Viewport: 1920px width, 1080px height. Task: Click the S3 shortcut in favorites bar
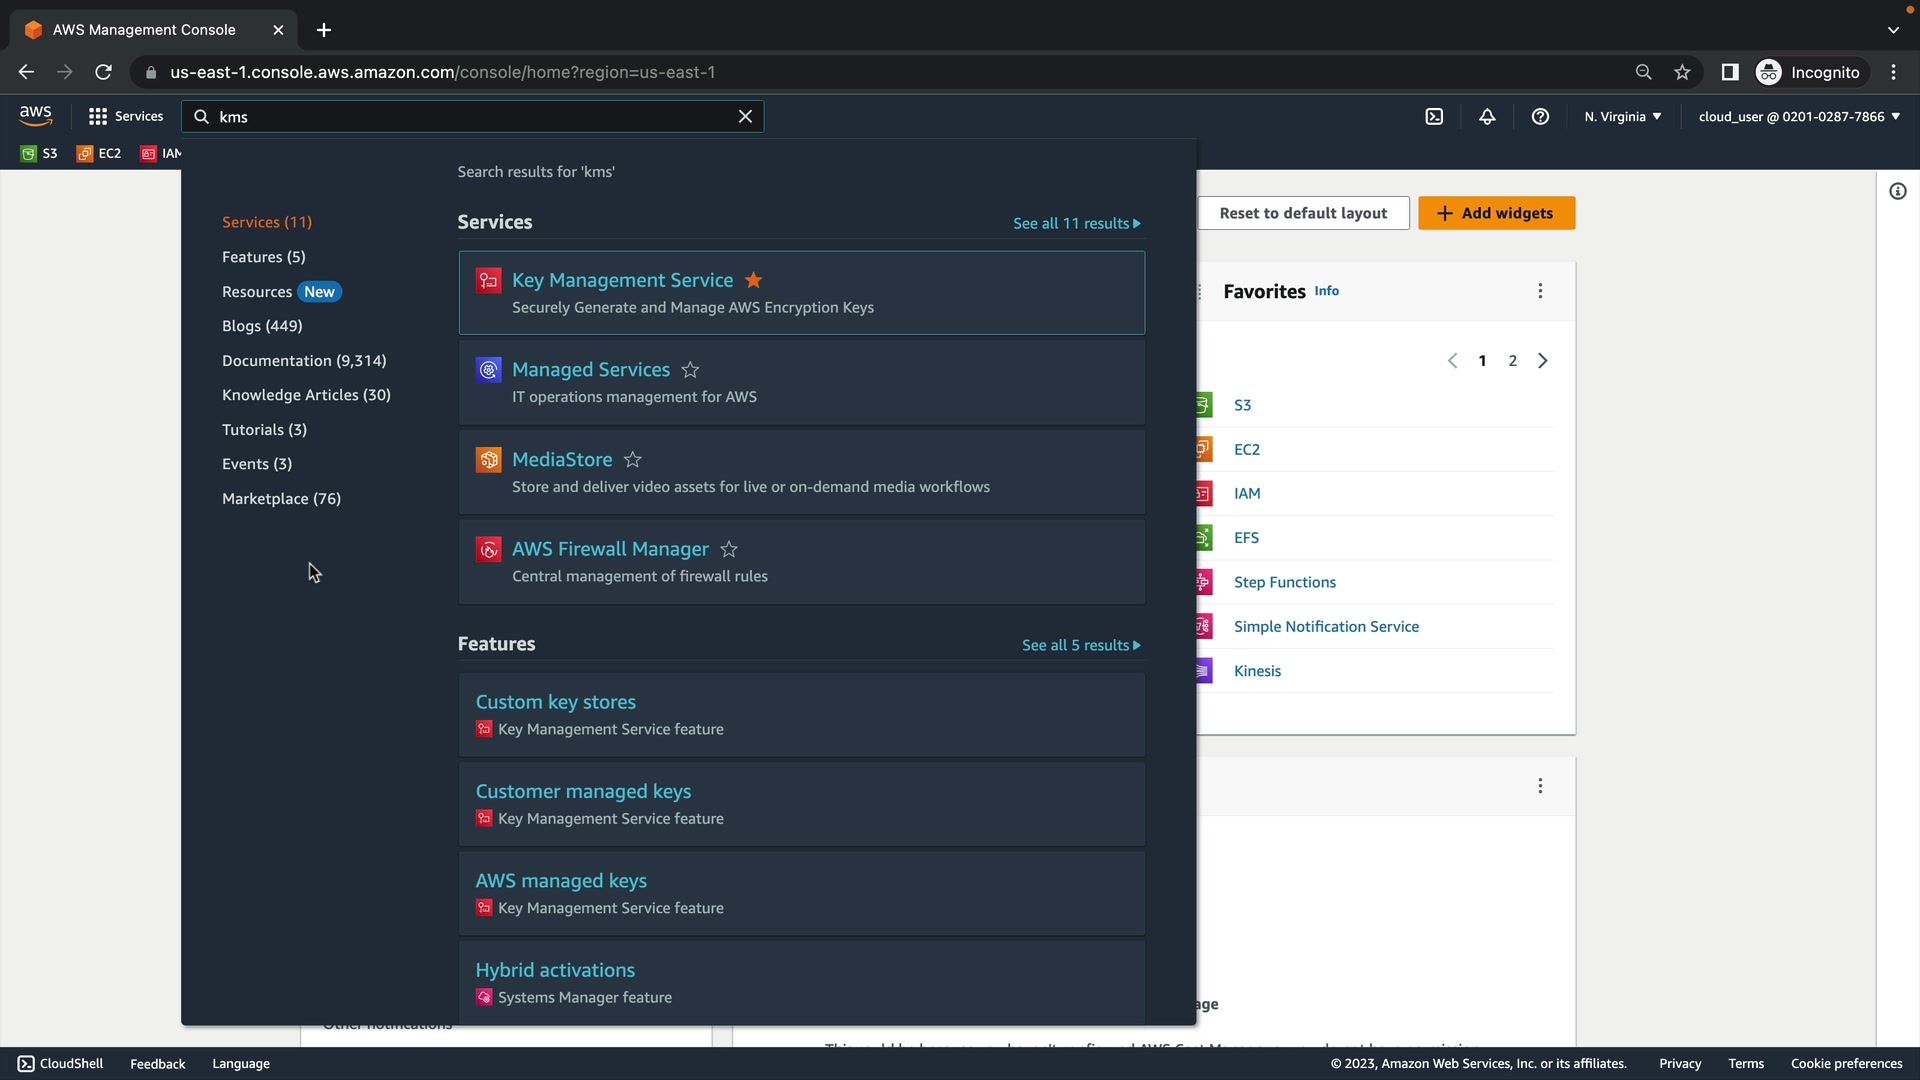(x=40, y=154)
